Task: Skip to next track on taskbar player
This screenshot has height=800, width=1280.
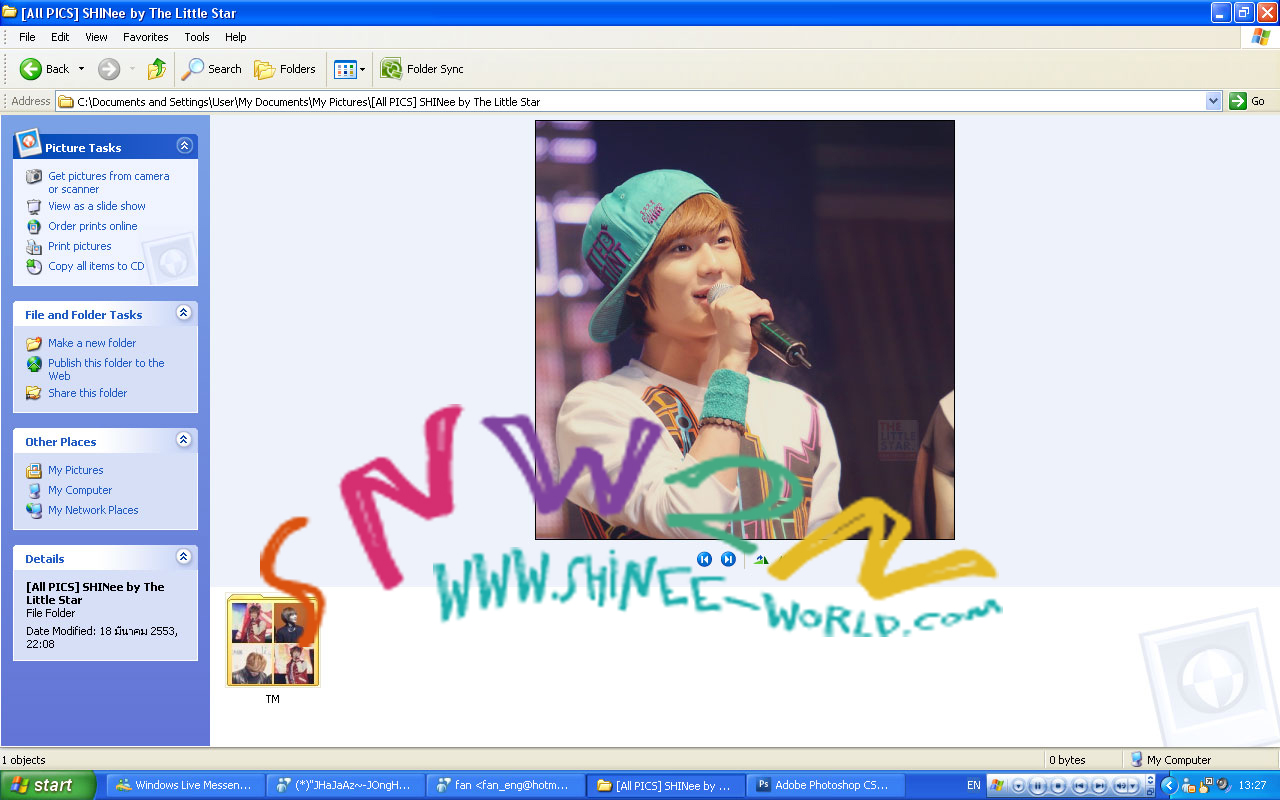Action: click(1099, 786)
